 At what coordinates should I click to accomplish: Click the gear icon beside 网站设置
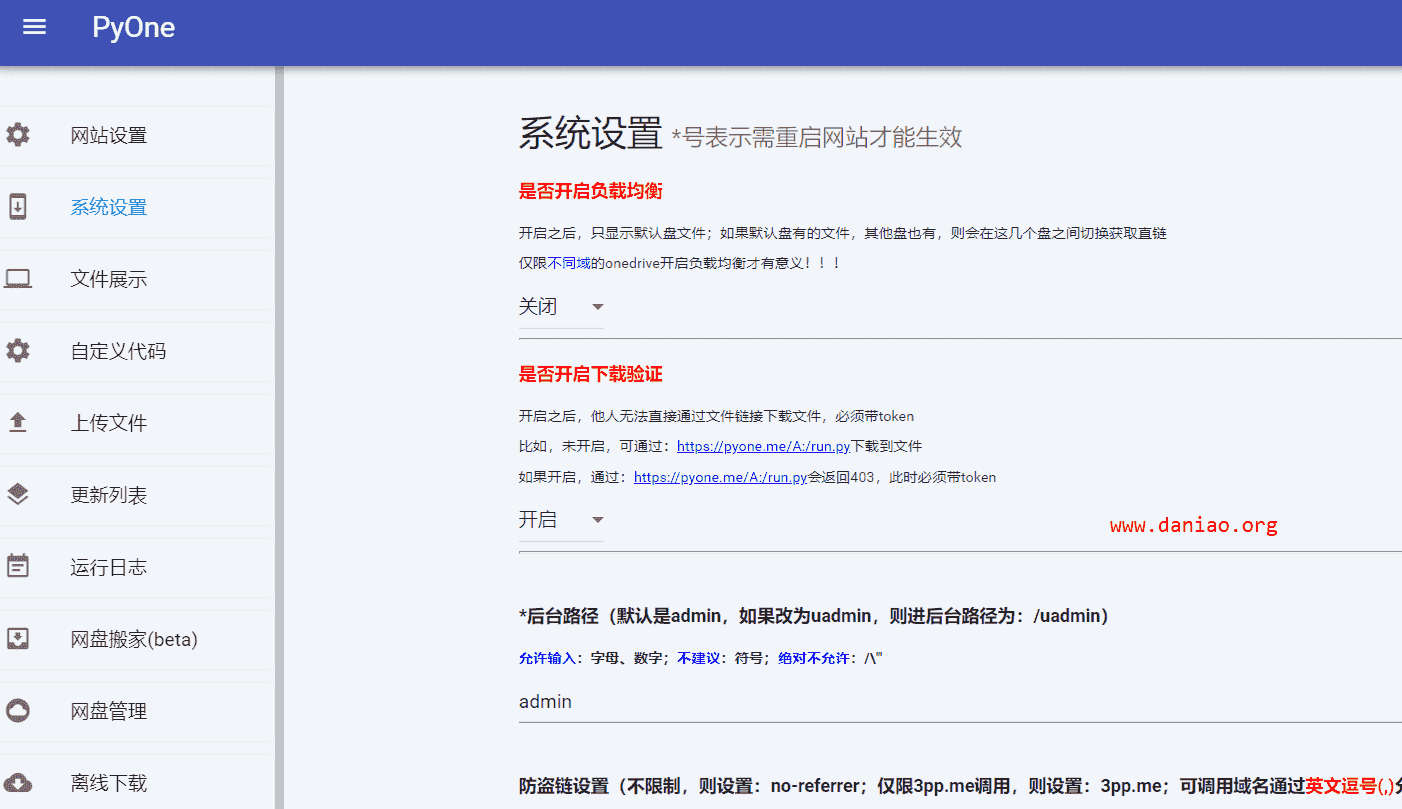click(x=17, y=135)
